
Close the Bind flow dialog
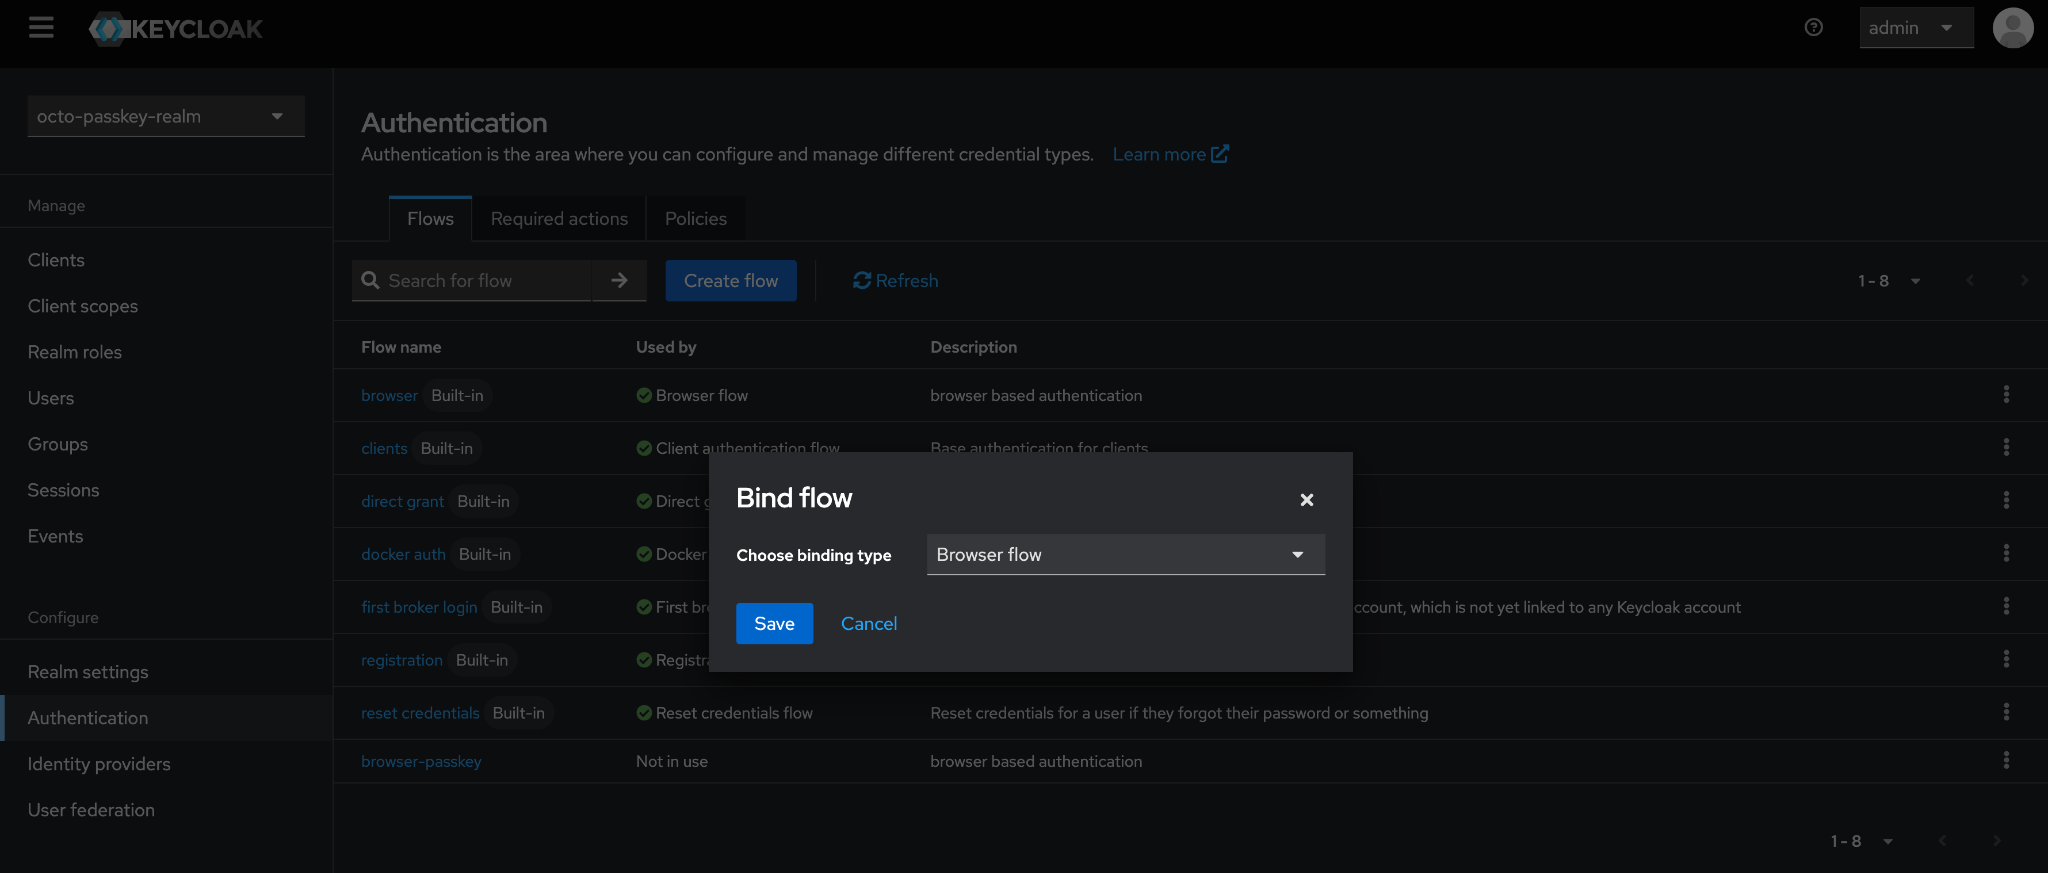click(x=1306, y=500)
